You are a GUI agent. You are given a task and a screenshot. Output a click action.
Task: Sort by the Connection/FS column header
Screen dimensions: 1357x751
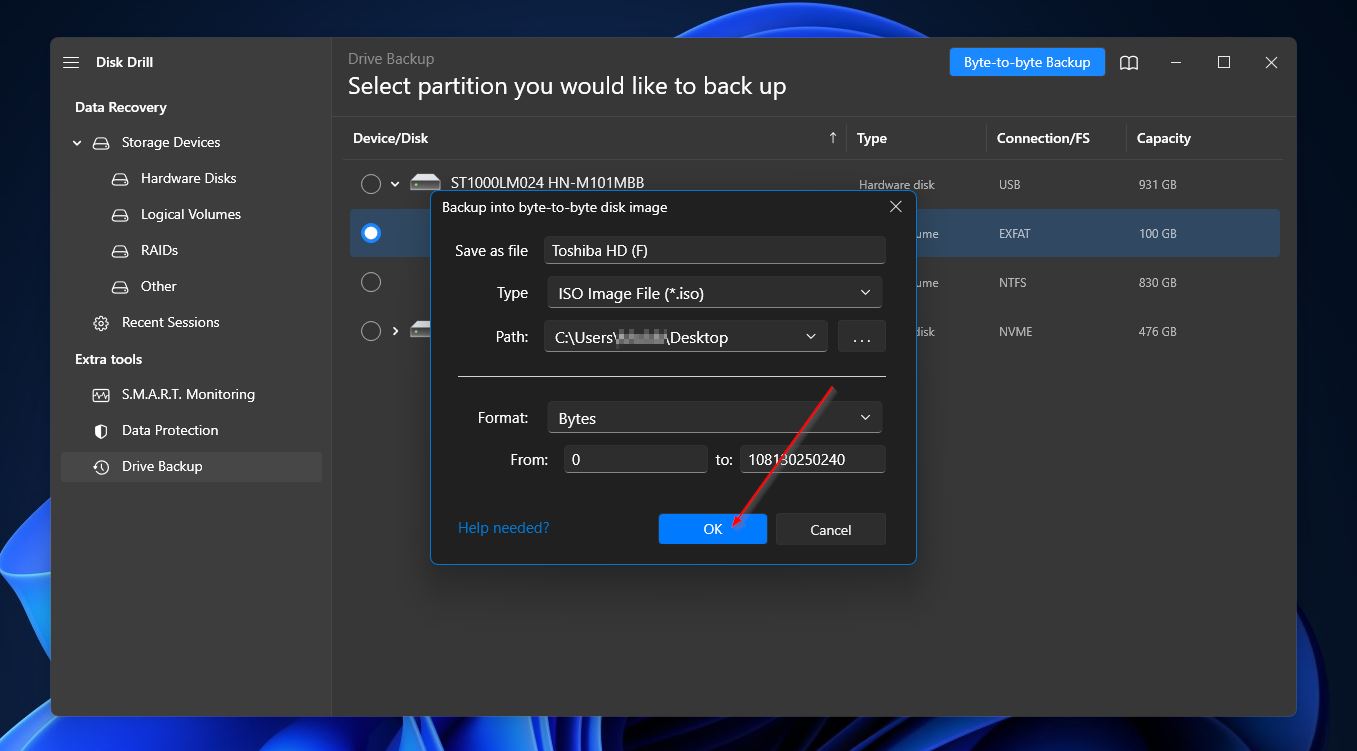point(1043,138)
